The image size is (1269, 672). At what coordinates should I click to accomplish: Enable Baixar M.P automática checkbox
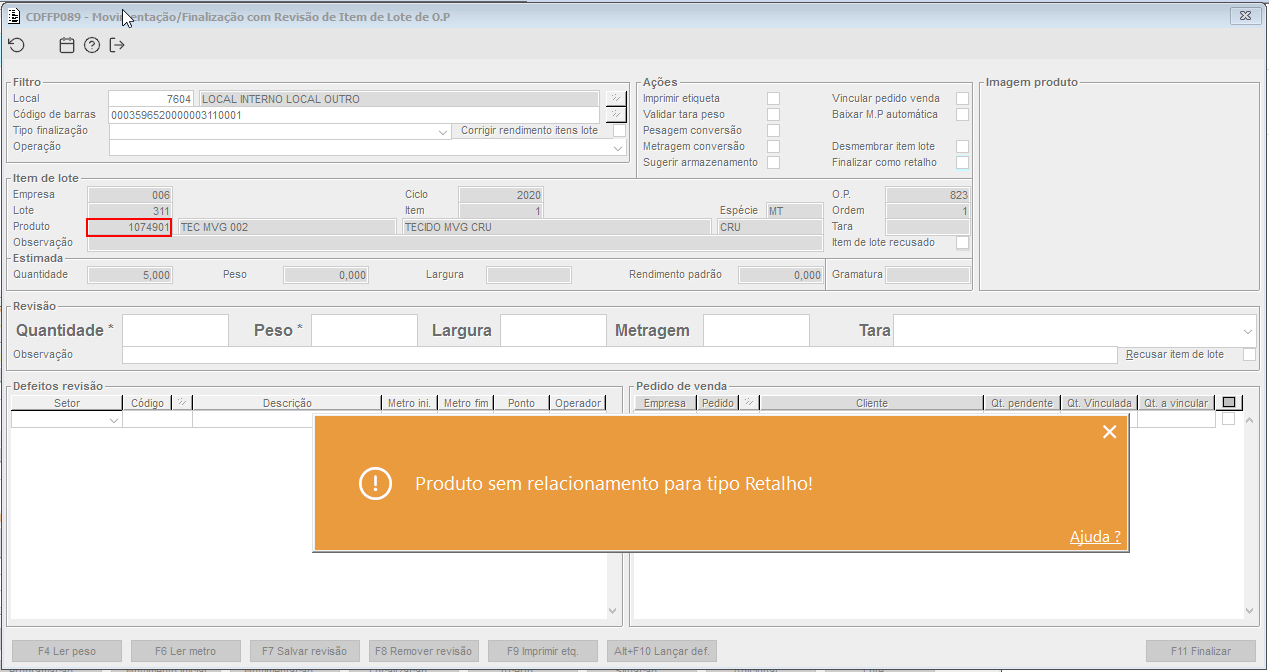962,114
